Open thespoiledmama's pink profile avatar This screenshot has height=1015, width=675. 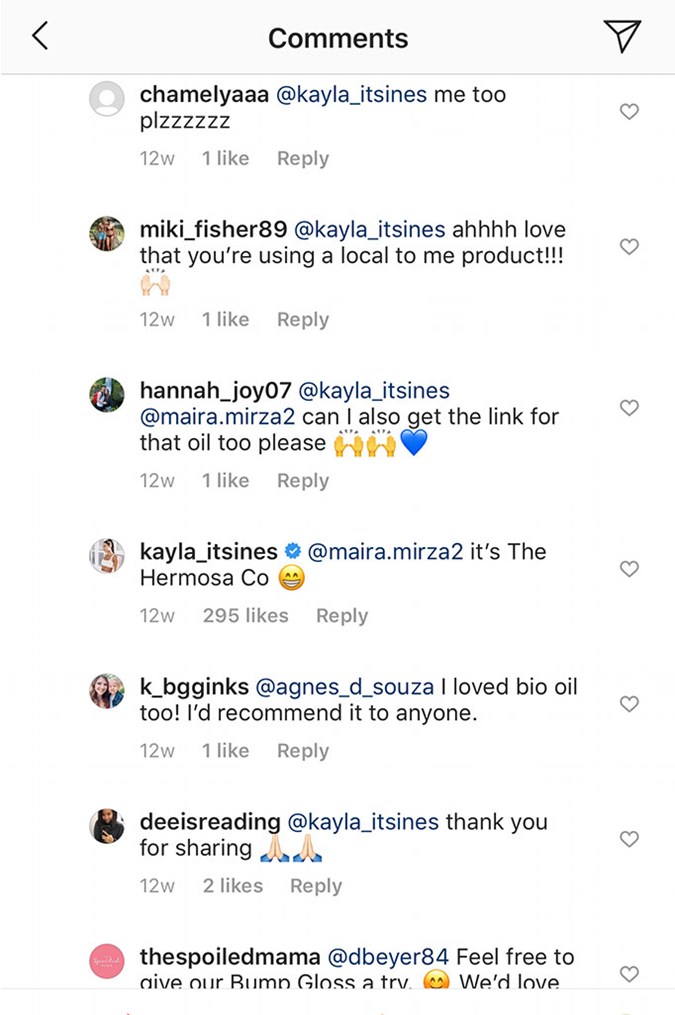107,961
